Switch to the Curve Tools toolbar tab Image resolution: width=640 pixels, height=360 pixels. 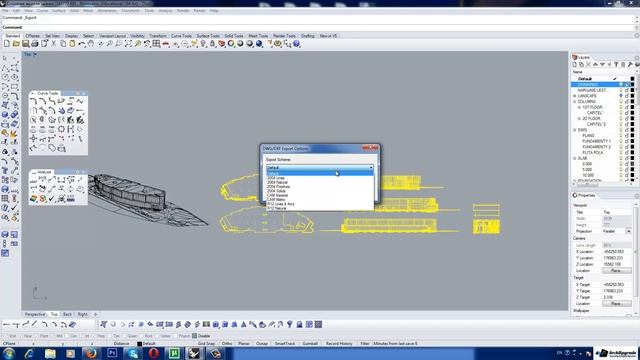point(181,36)
